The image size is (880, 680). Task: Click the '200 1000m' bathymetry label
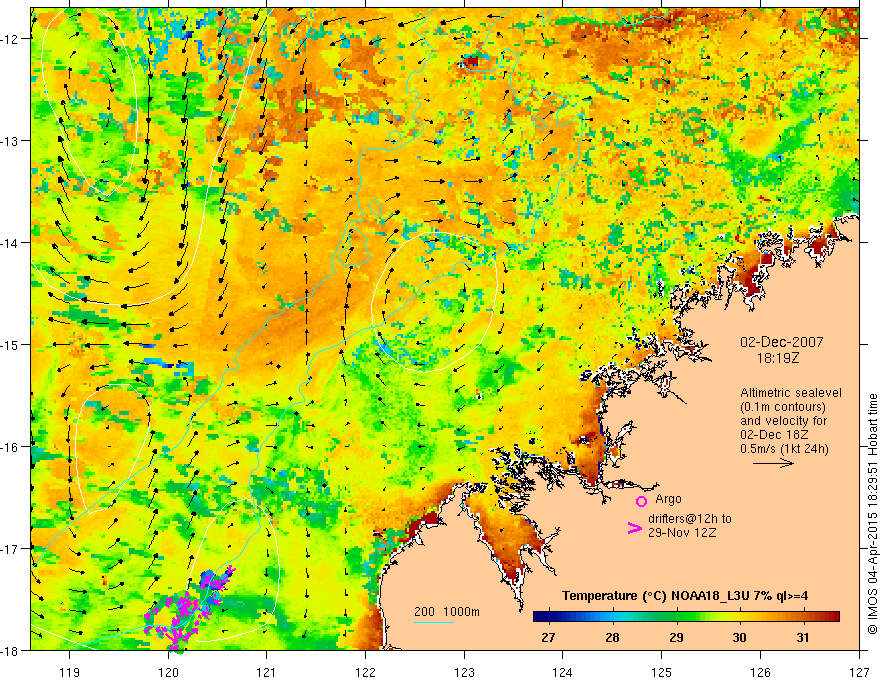[447, 612]
